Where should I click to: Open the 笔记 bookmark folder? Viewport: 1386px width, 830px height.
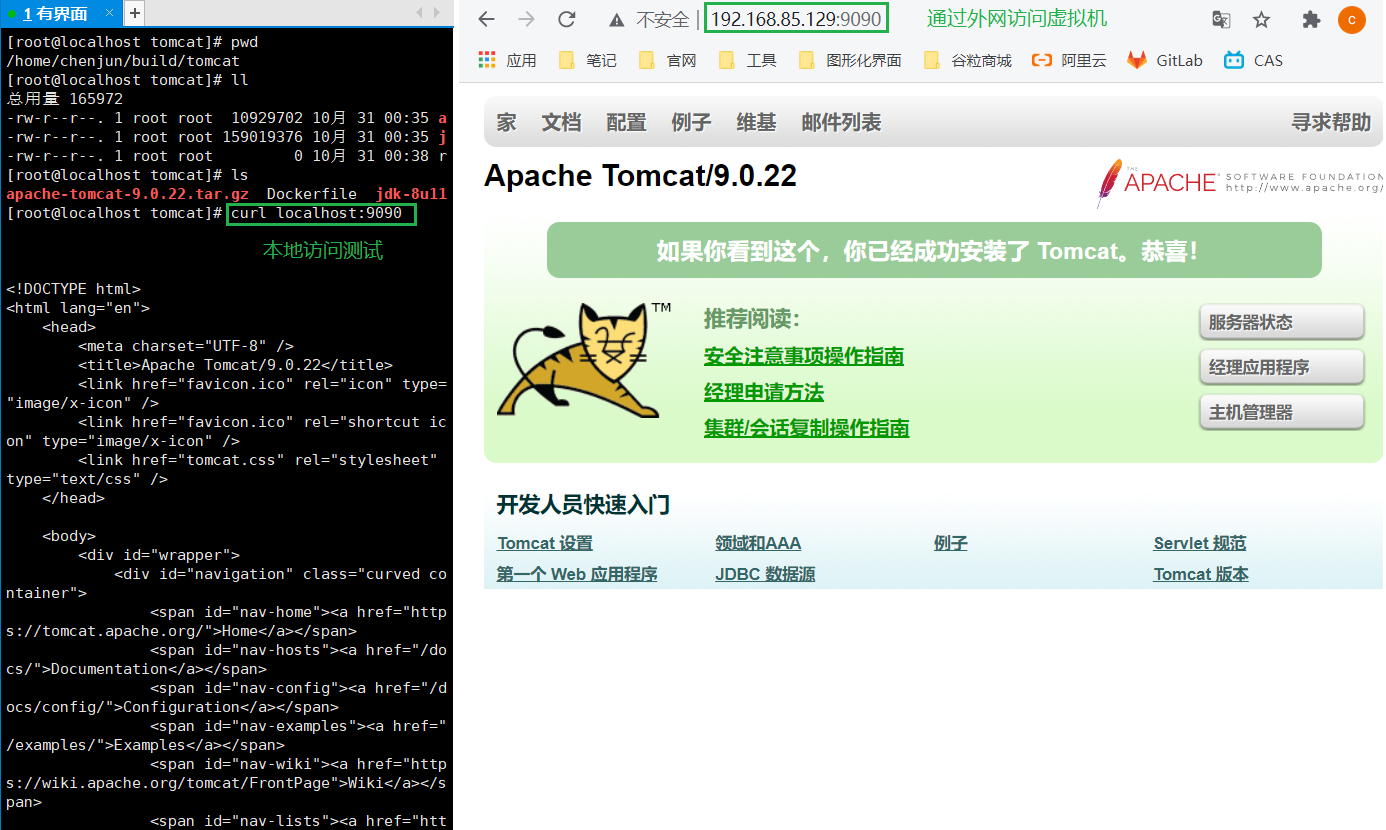coord(588,60)
